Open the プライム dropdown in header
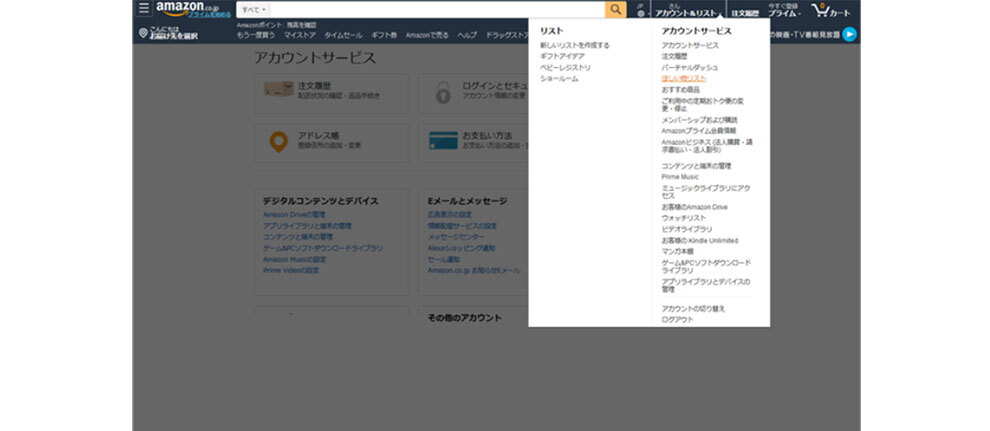 click(785, 9)
